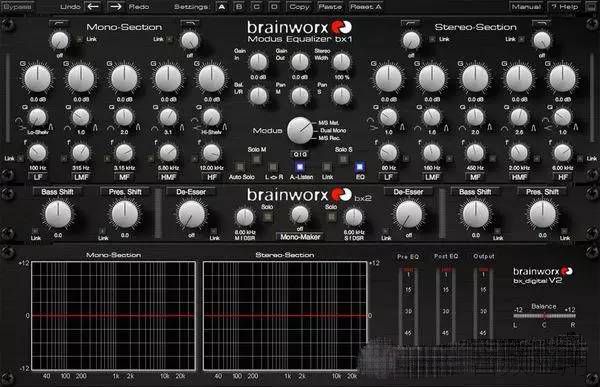This screenshot has height=387, width=600.
Task: Click the Bypass button
Action: click(17, 7)
